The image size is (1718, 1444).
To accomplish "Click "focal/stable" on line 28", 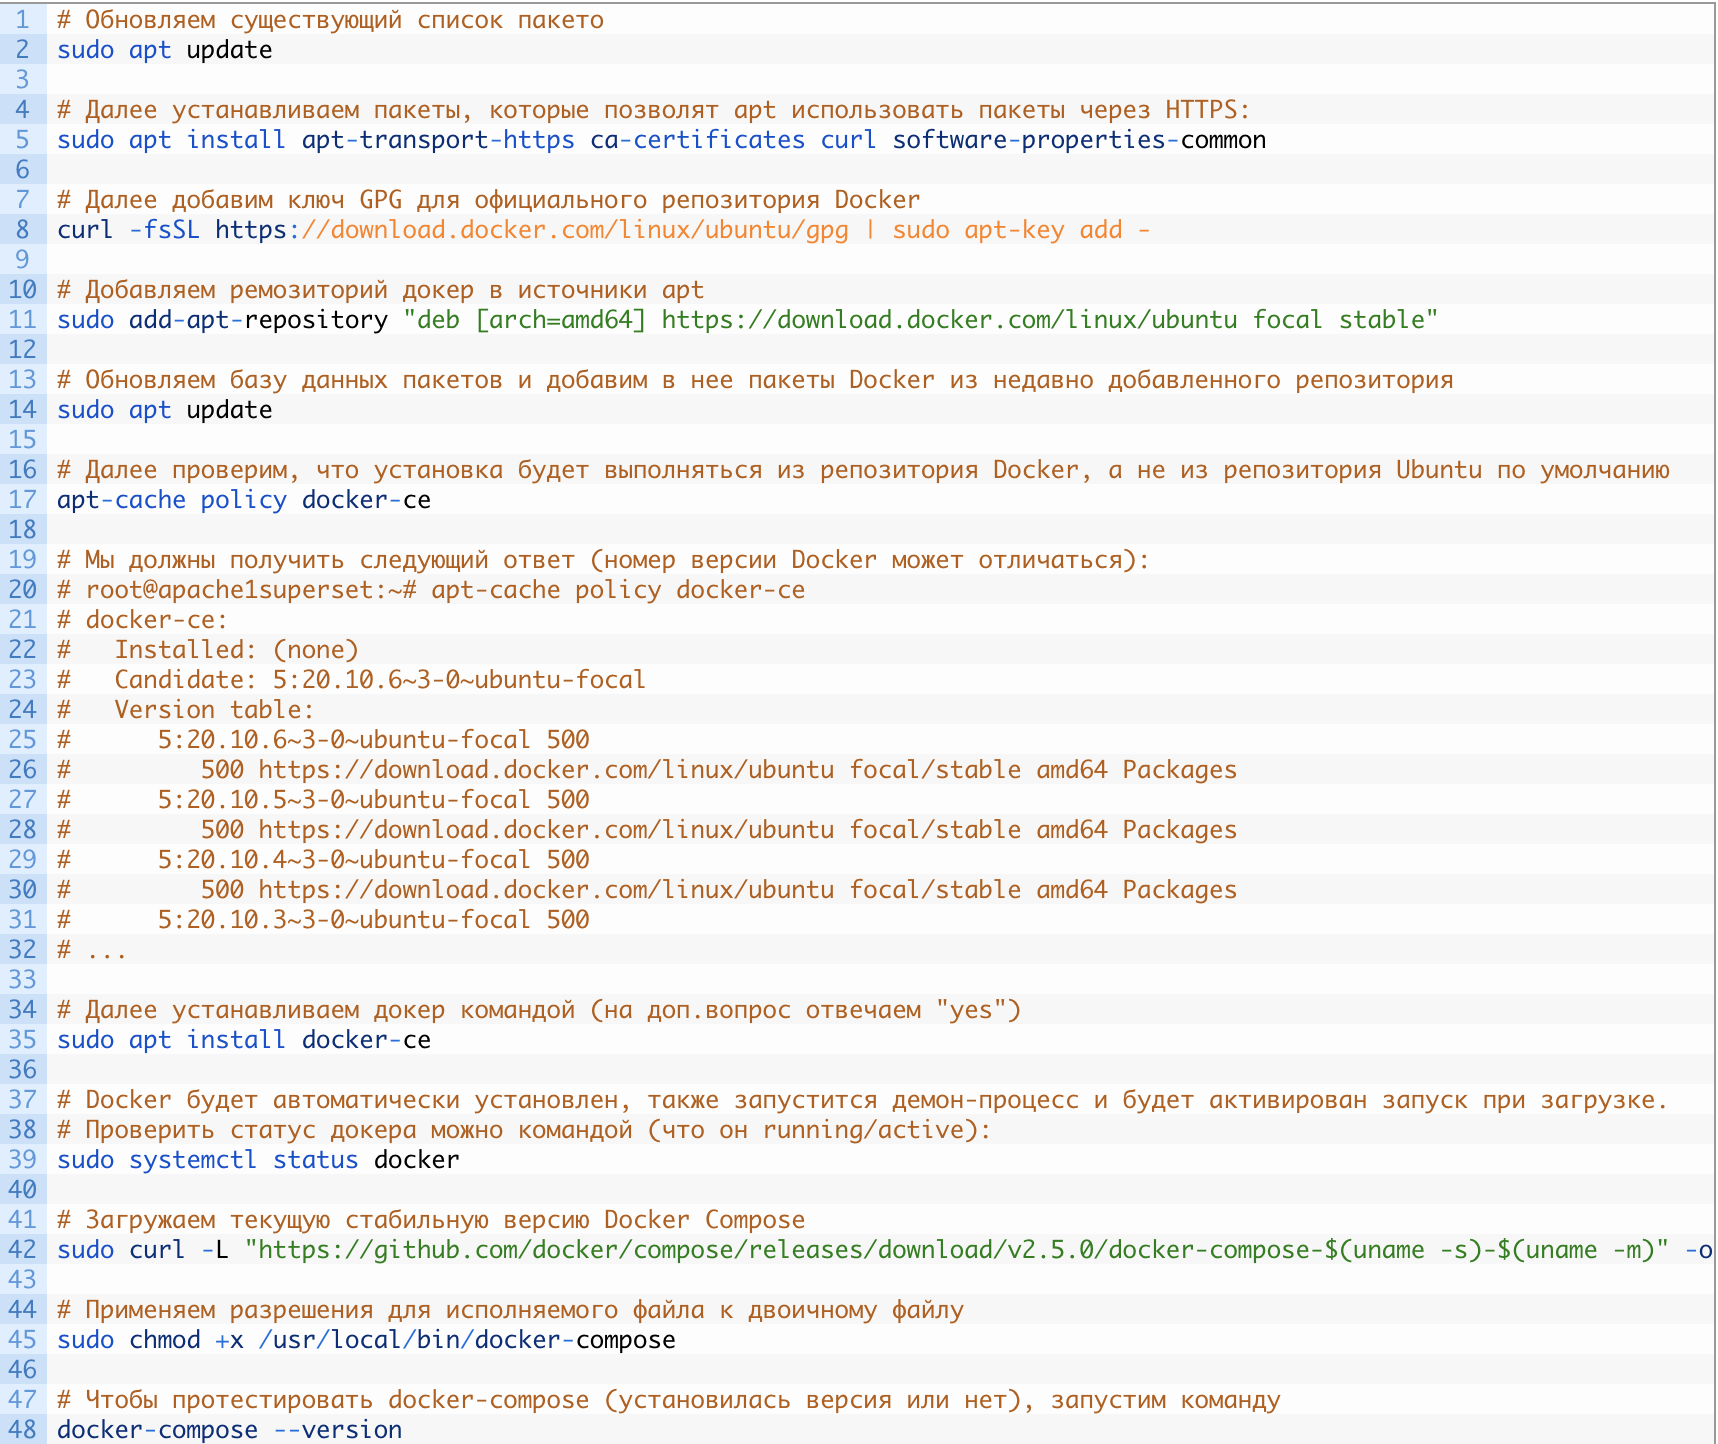I will [935, 830].
